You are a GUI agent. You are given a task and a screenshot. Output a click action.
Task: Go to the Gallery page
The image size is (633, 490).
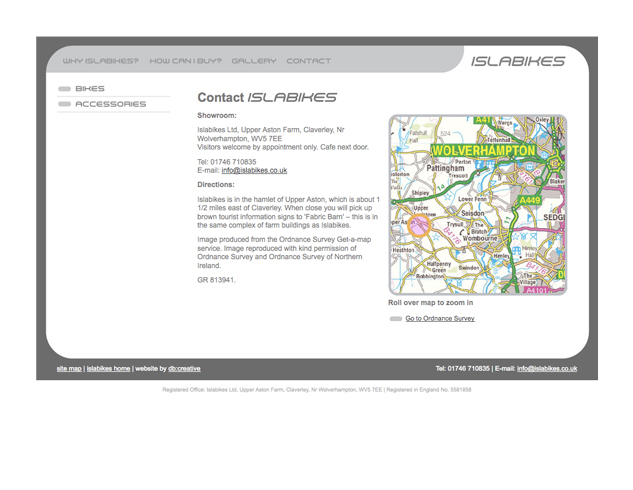point(254,61)
